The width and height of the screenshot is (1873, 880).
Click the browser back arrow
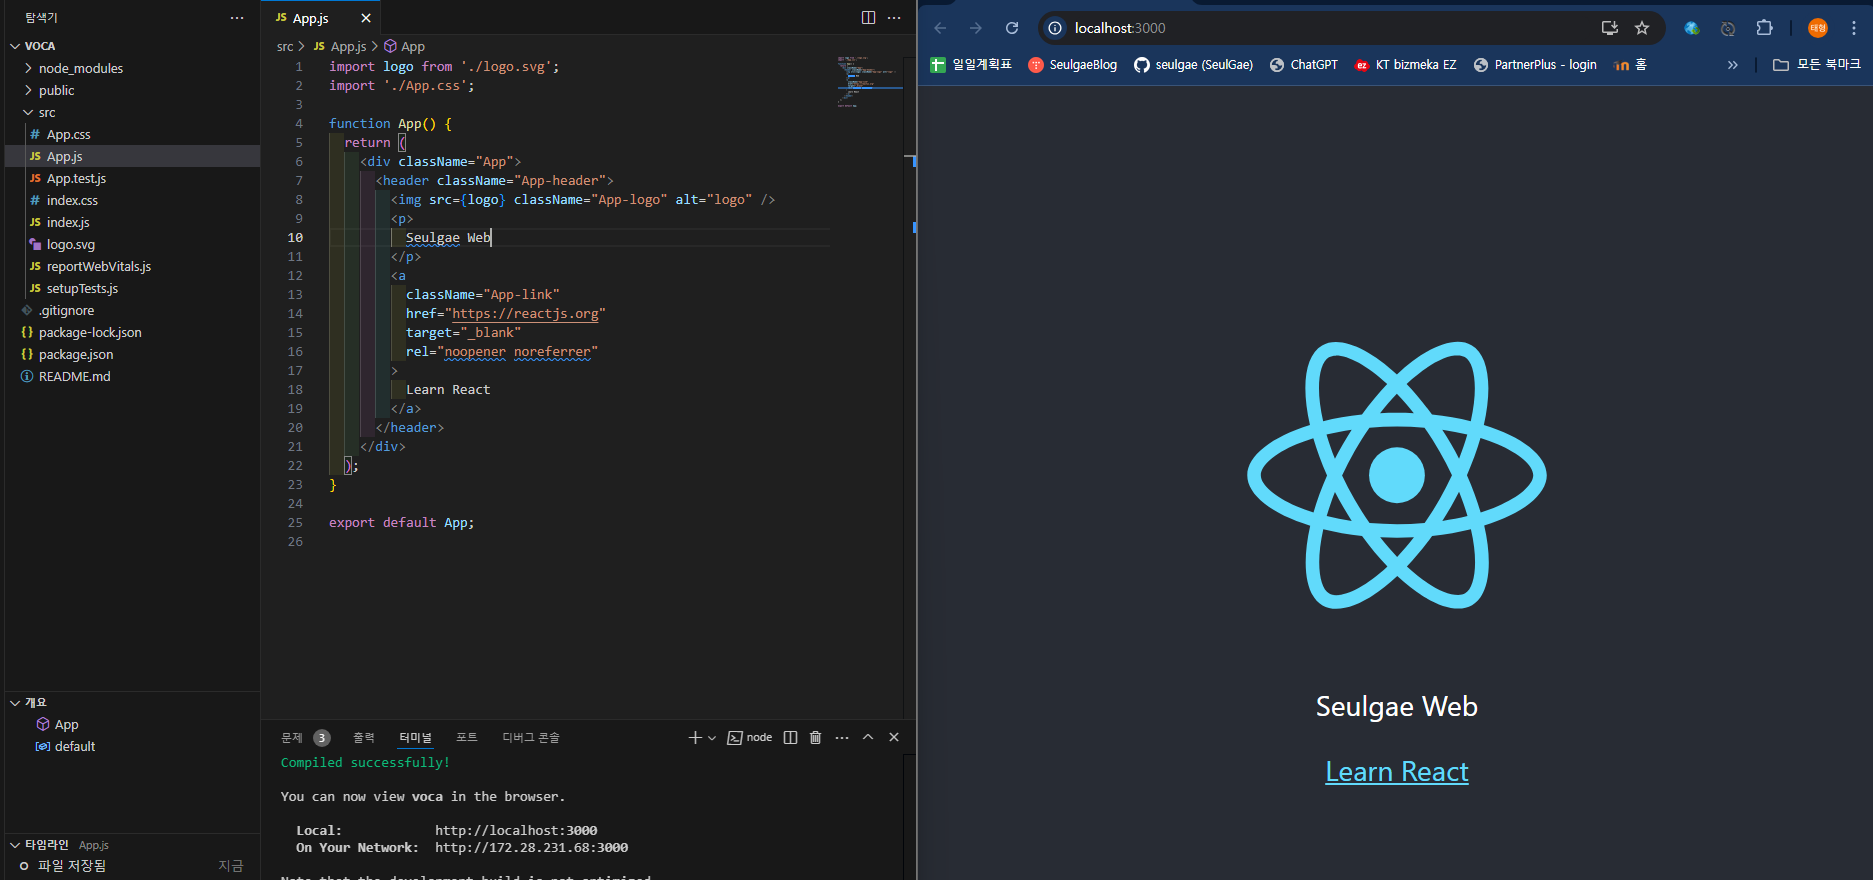[940, 28]
